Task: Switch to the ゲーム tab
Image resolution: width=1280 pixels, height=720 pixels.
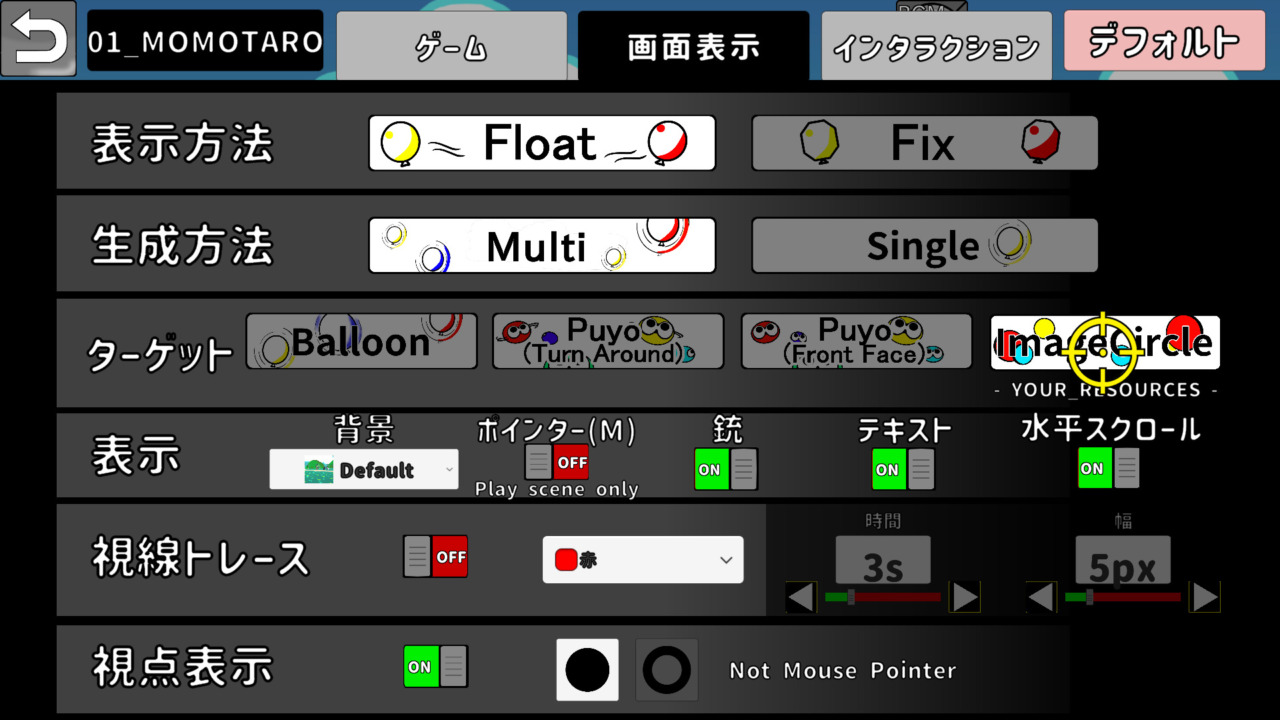Action: point(451,46)
